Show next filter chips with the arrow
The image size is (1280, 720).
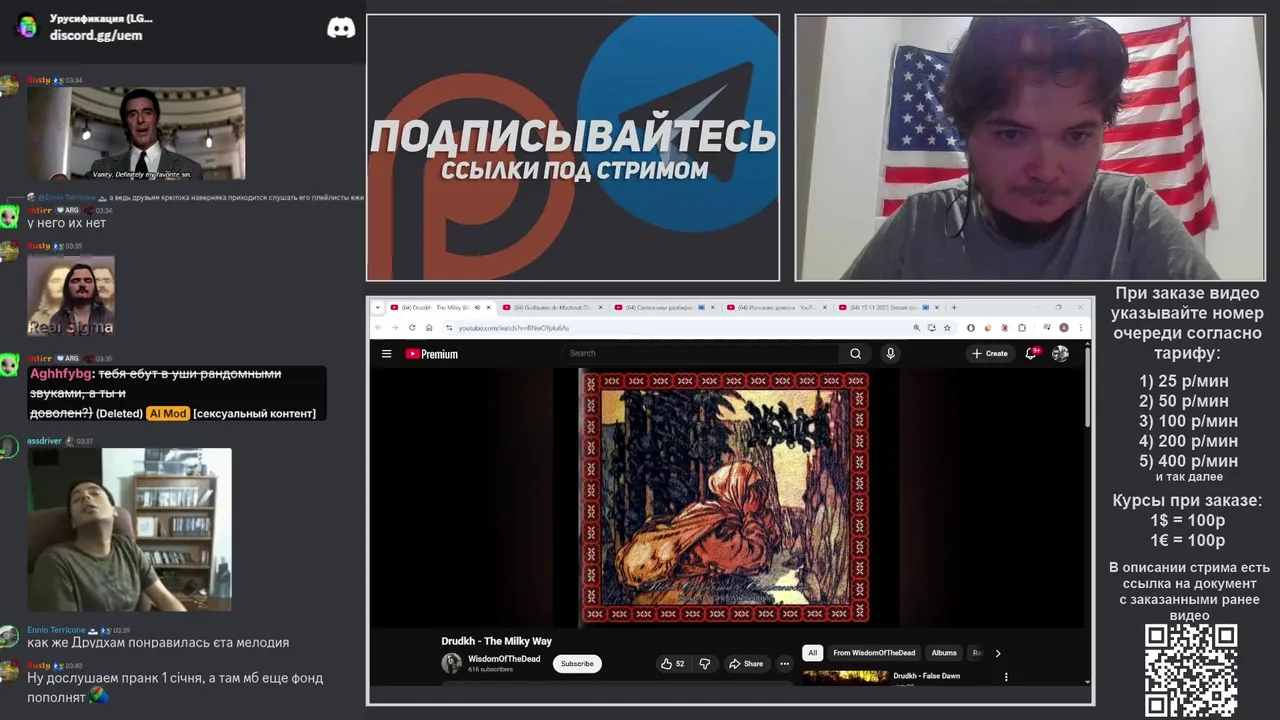(997, 653)
